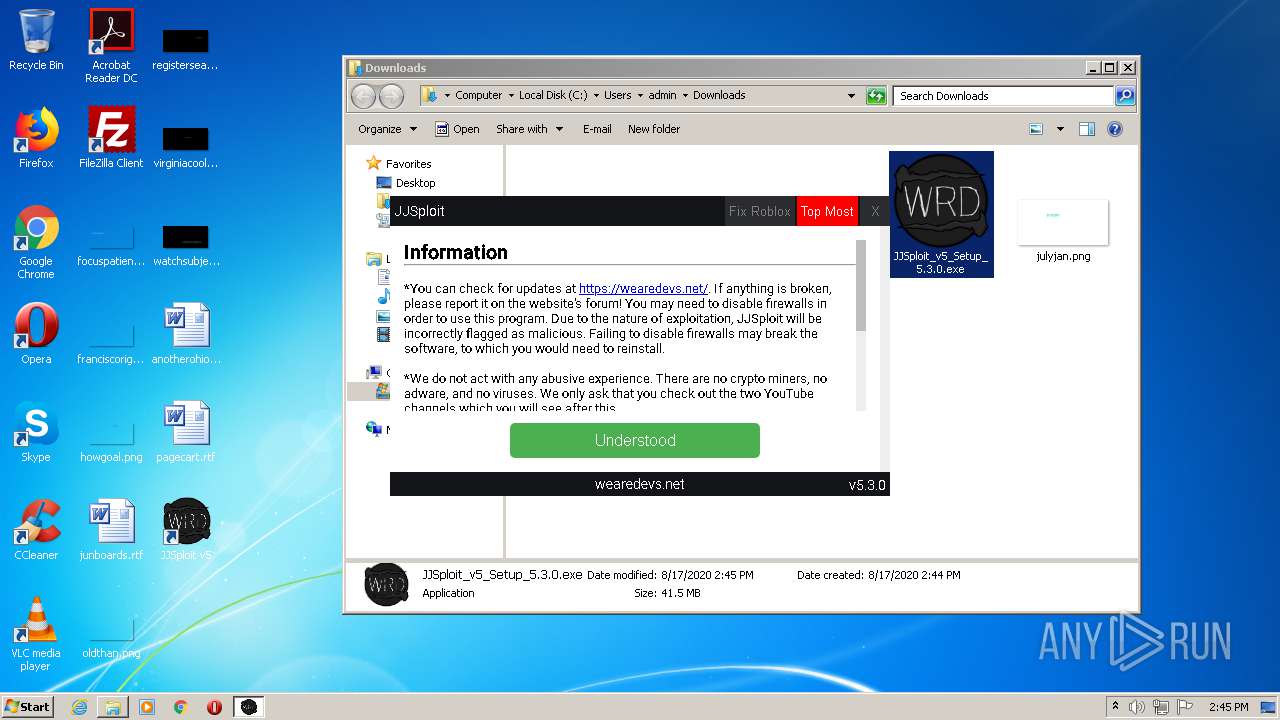
Task: Select the JJSploit_v5_Setup_5.3.0.exe file in Downloads
Action: pyautogui.click(x=941, y=214)
